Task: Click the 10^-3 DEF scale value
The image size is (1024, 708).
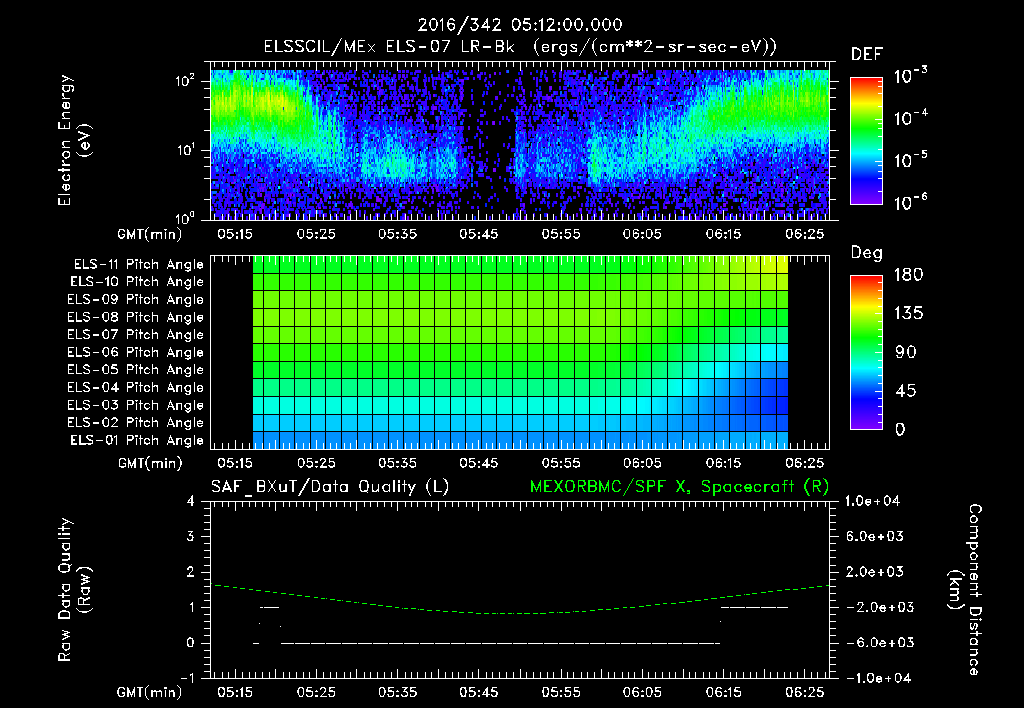Action: pos(911,76)
